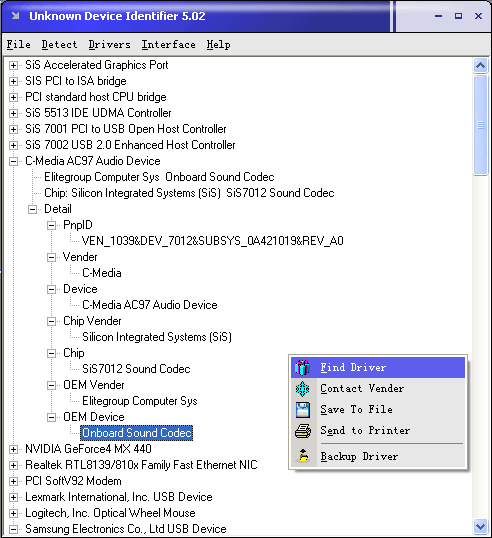Choose Save To File menu entry

[x=378, y=409]
